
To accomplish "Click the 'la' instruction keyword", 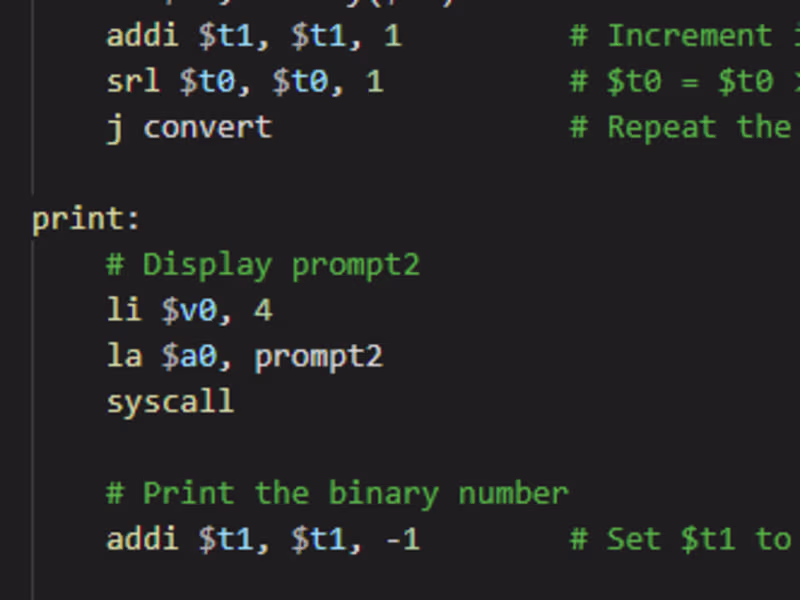I will coord(124,356).
